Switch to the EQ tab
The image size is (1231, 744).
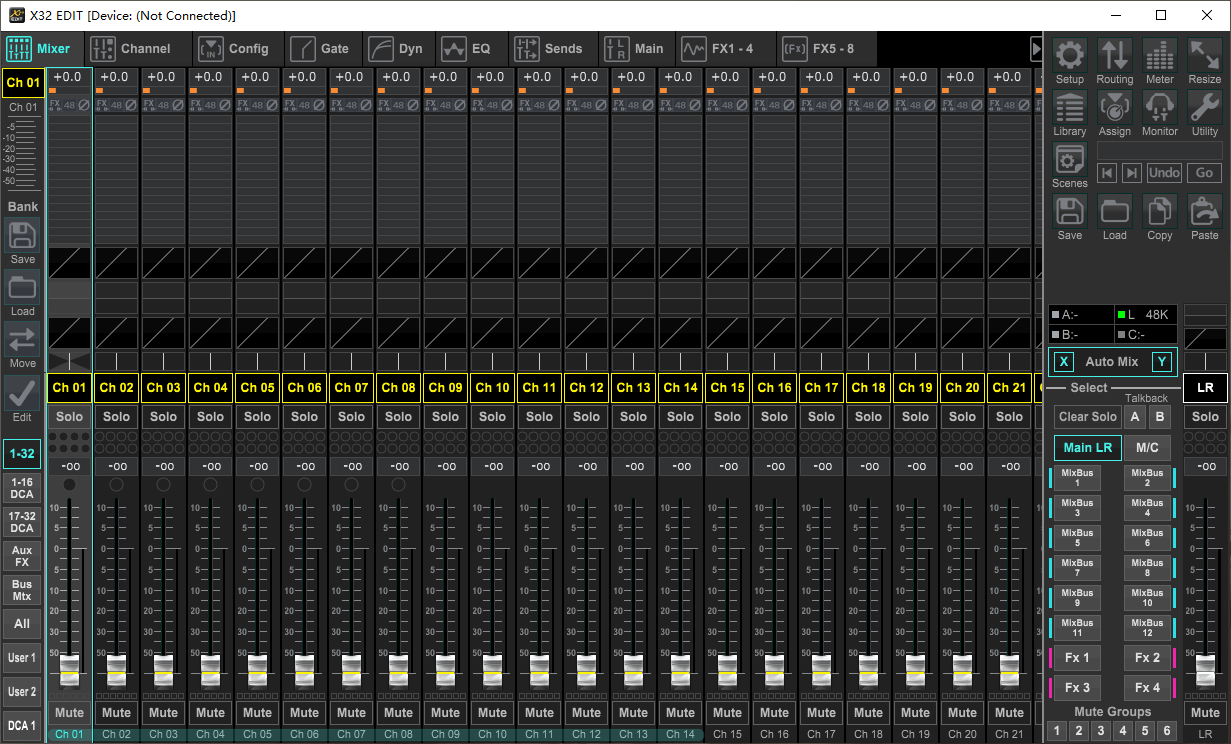pos(468,48)
